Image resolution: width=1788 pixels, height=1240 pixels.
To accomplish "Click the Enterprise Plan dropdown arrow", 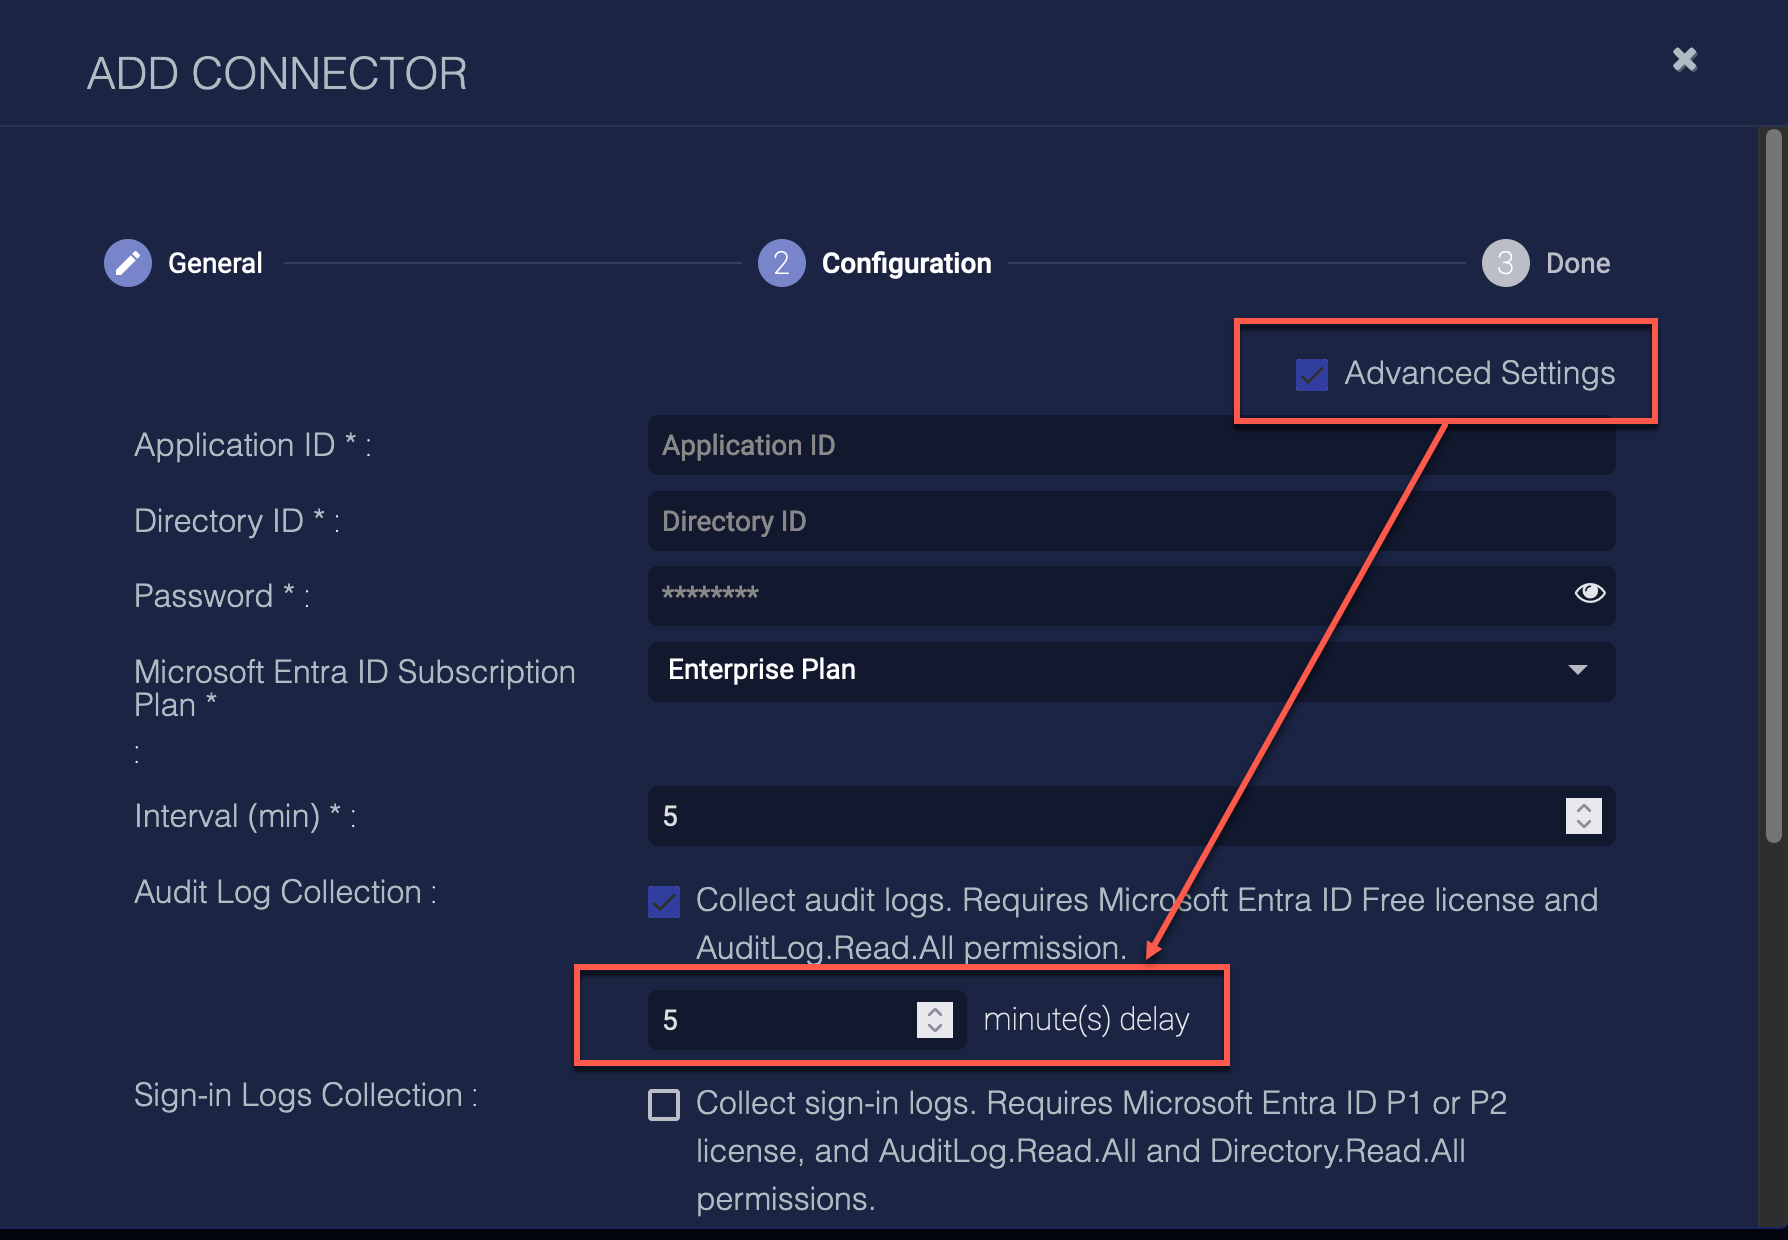I will [x=1578, y=670].
